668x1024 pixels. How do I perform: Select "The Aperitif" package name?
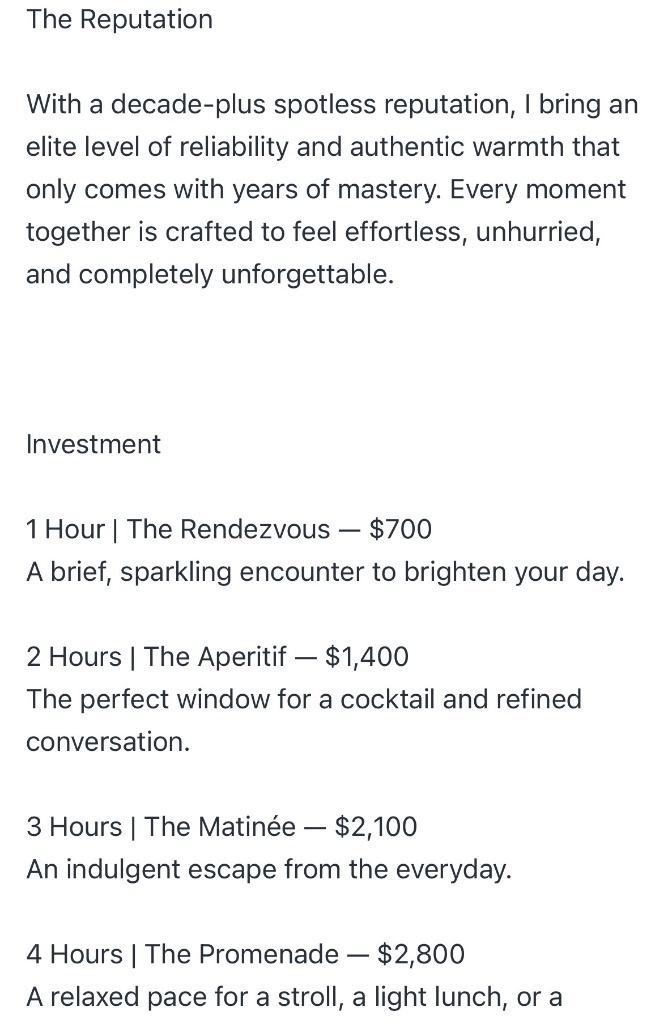click(x=215, y=657)
